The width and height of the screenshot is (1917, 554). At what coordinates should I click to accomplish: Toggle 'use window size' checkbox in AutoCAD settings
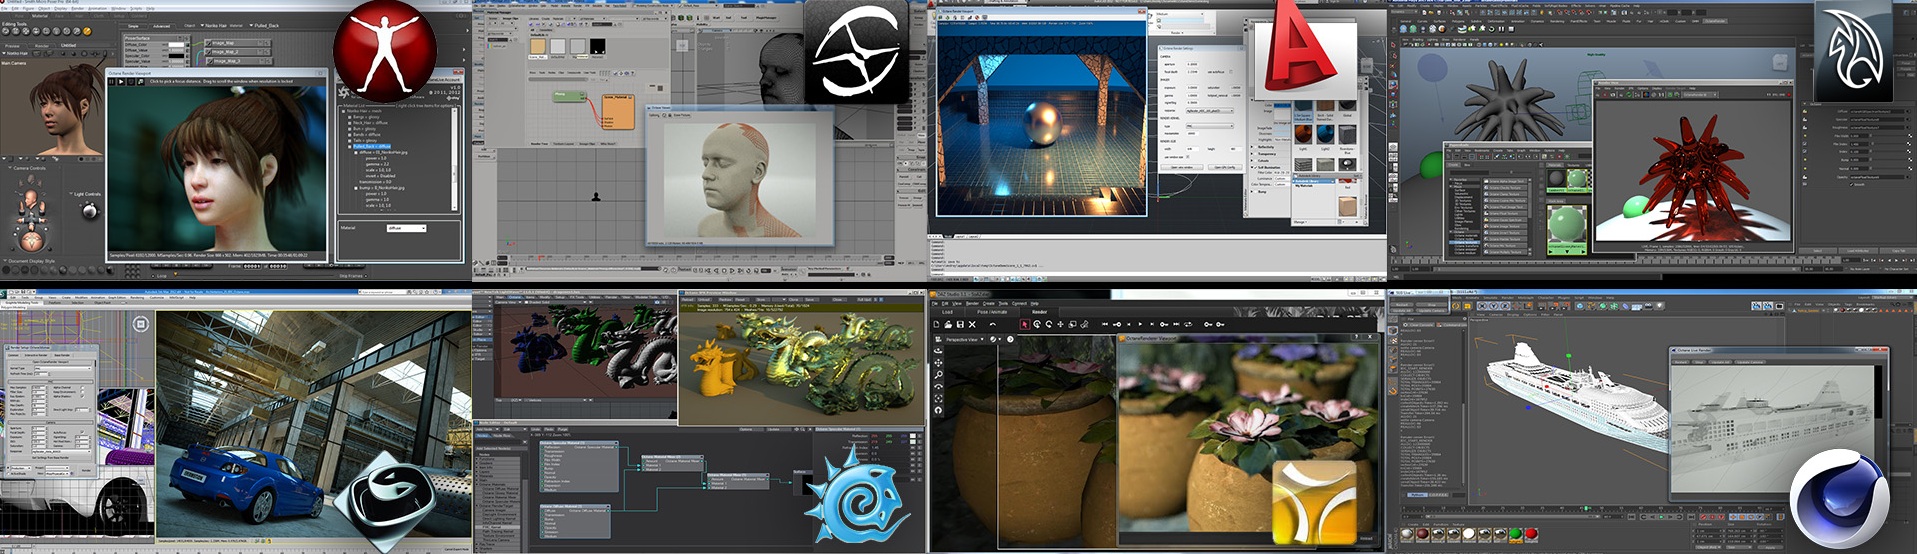pos(1188,157)
